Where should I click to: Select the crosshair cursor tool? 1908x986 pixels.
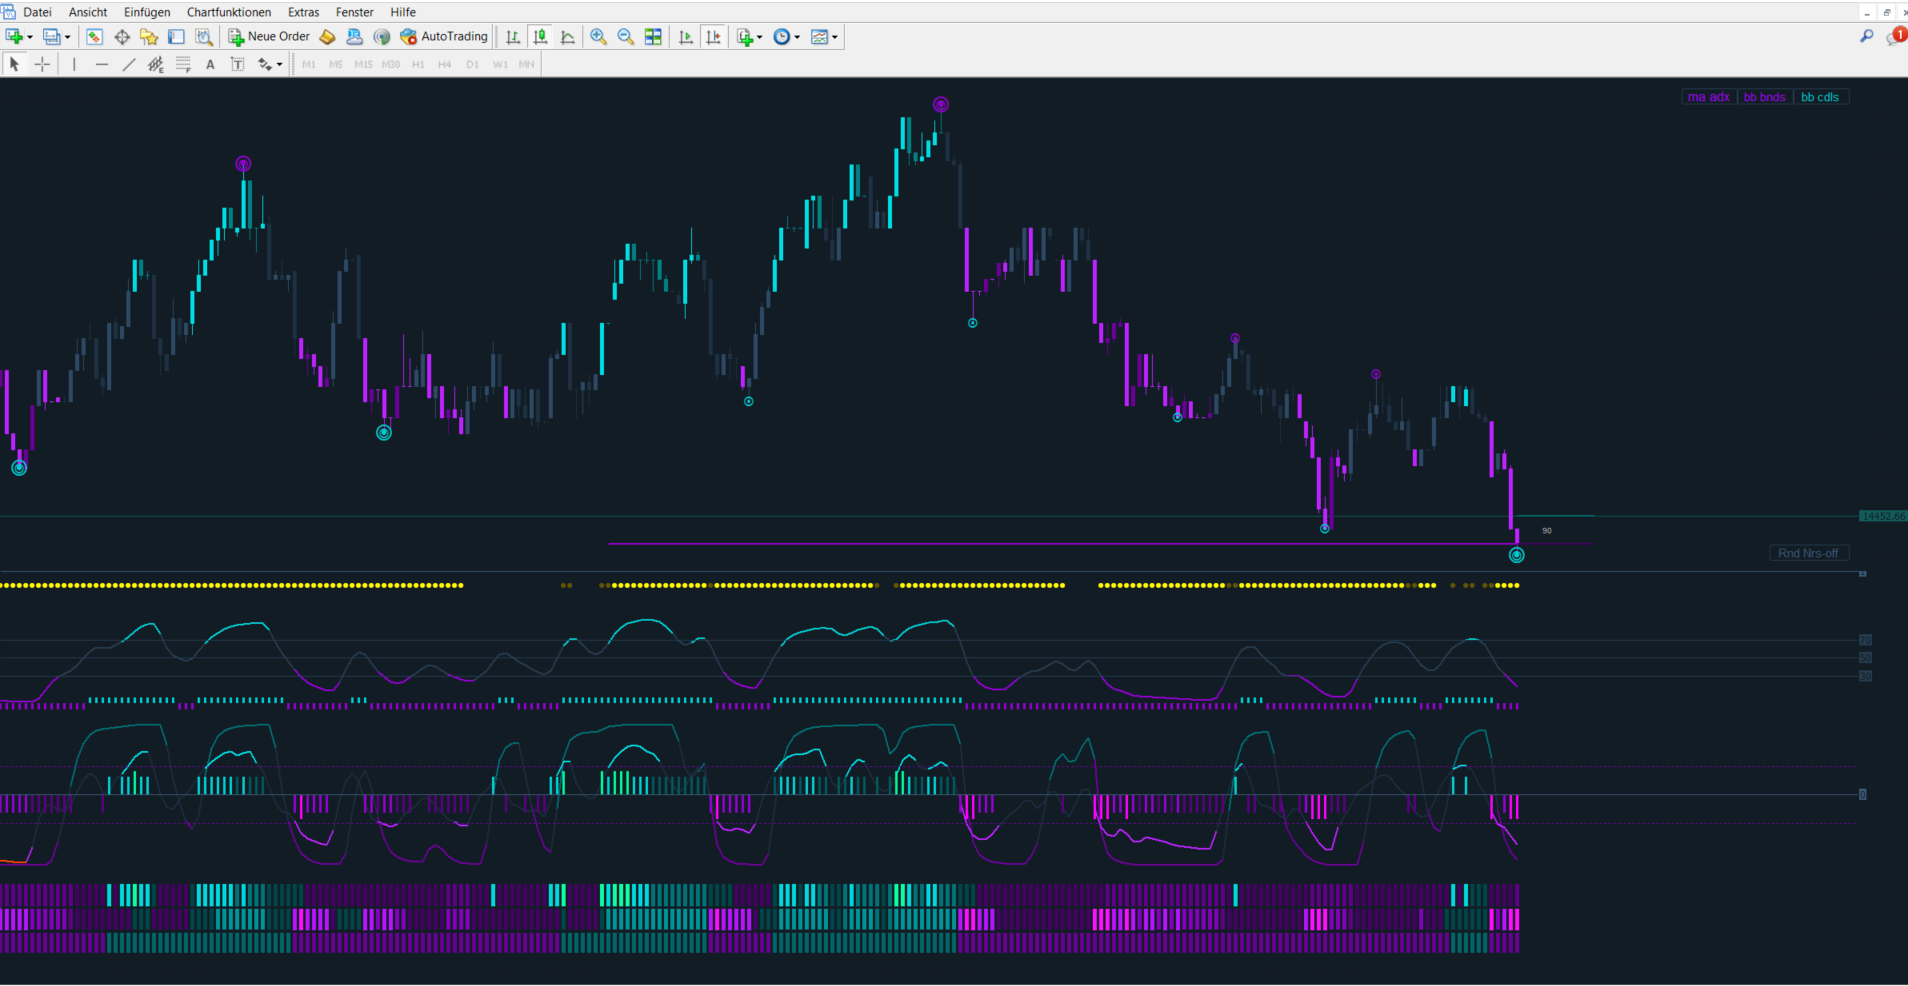pos(42,64)
